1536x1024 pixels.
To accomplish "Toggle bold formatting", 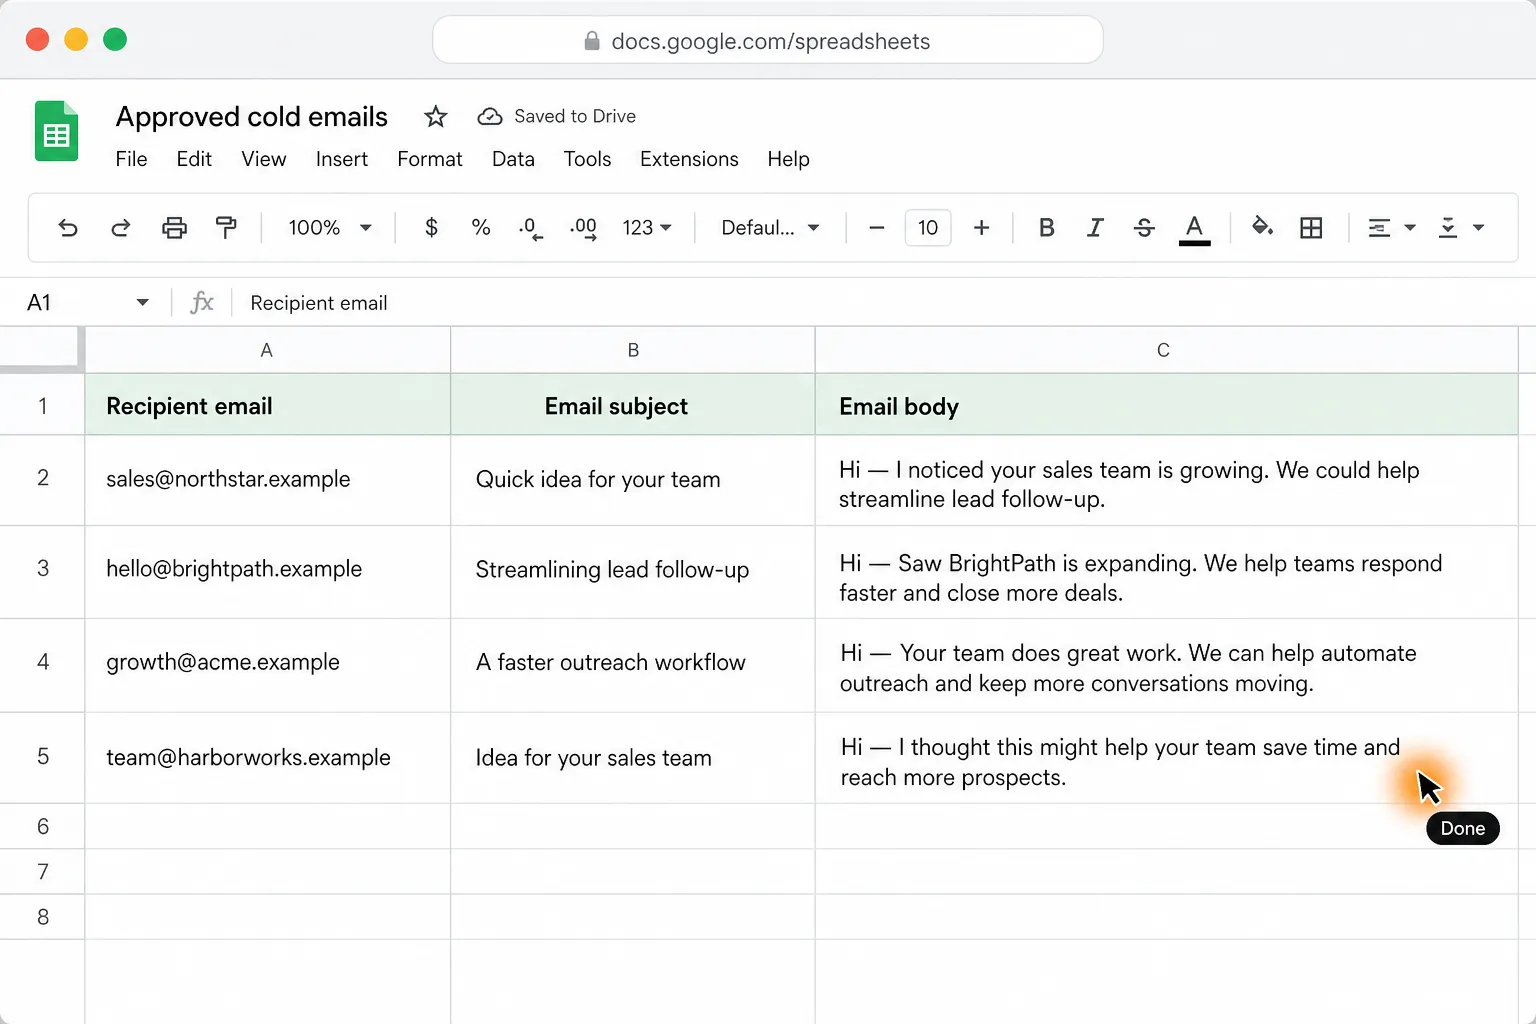I will [1047, 228].
